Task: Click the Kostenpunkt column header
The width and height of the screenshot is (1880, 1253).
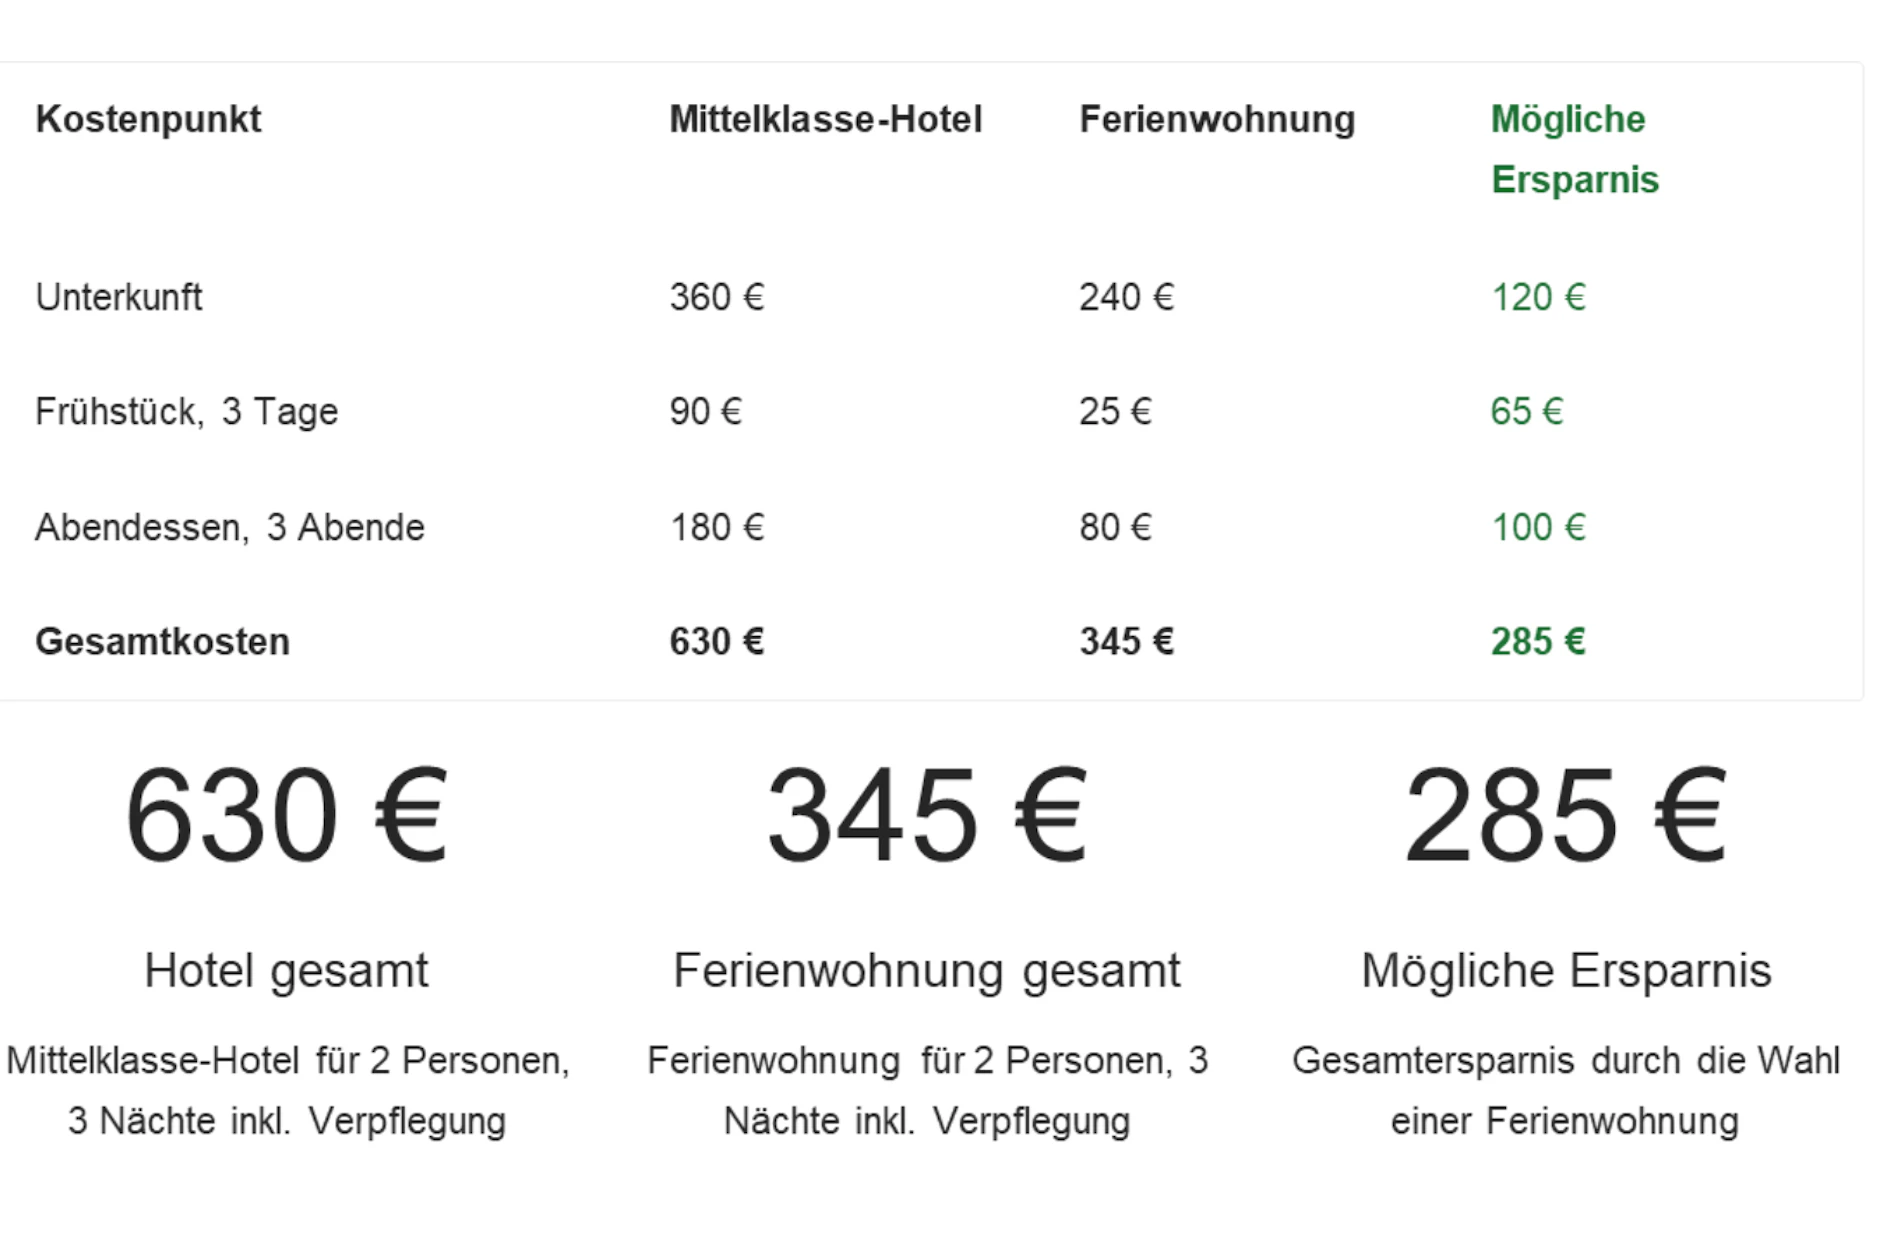Action: [x=148, y=120]
